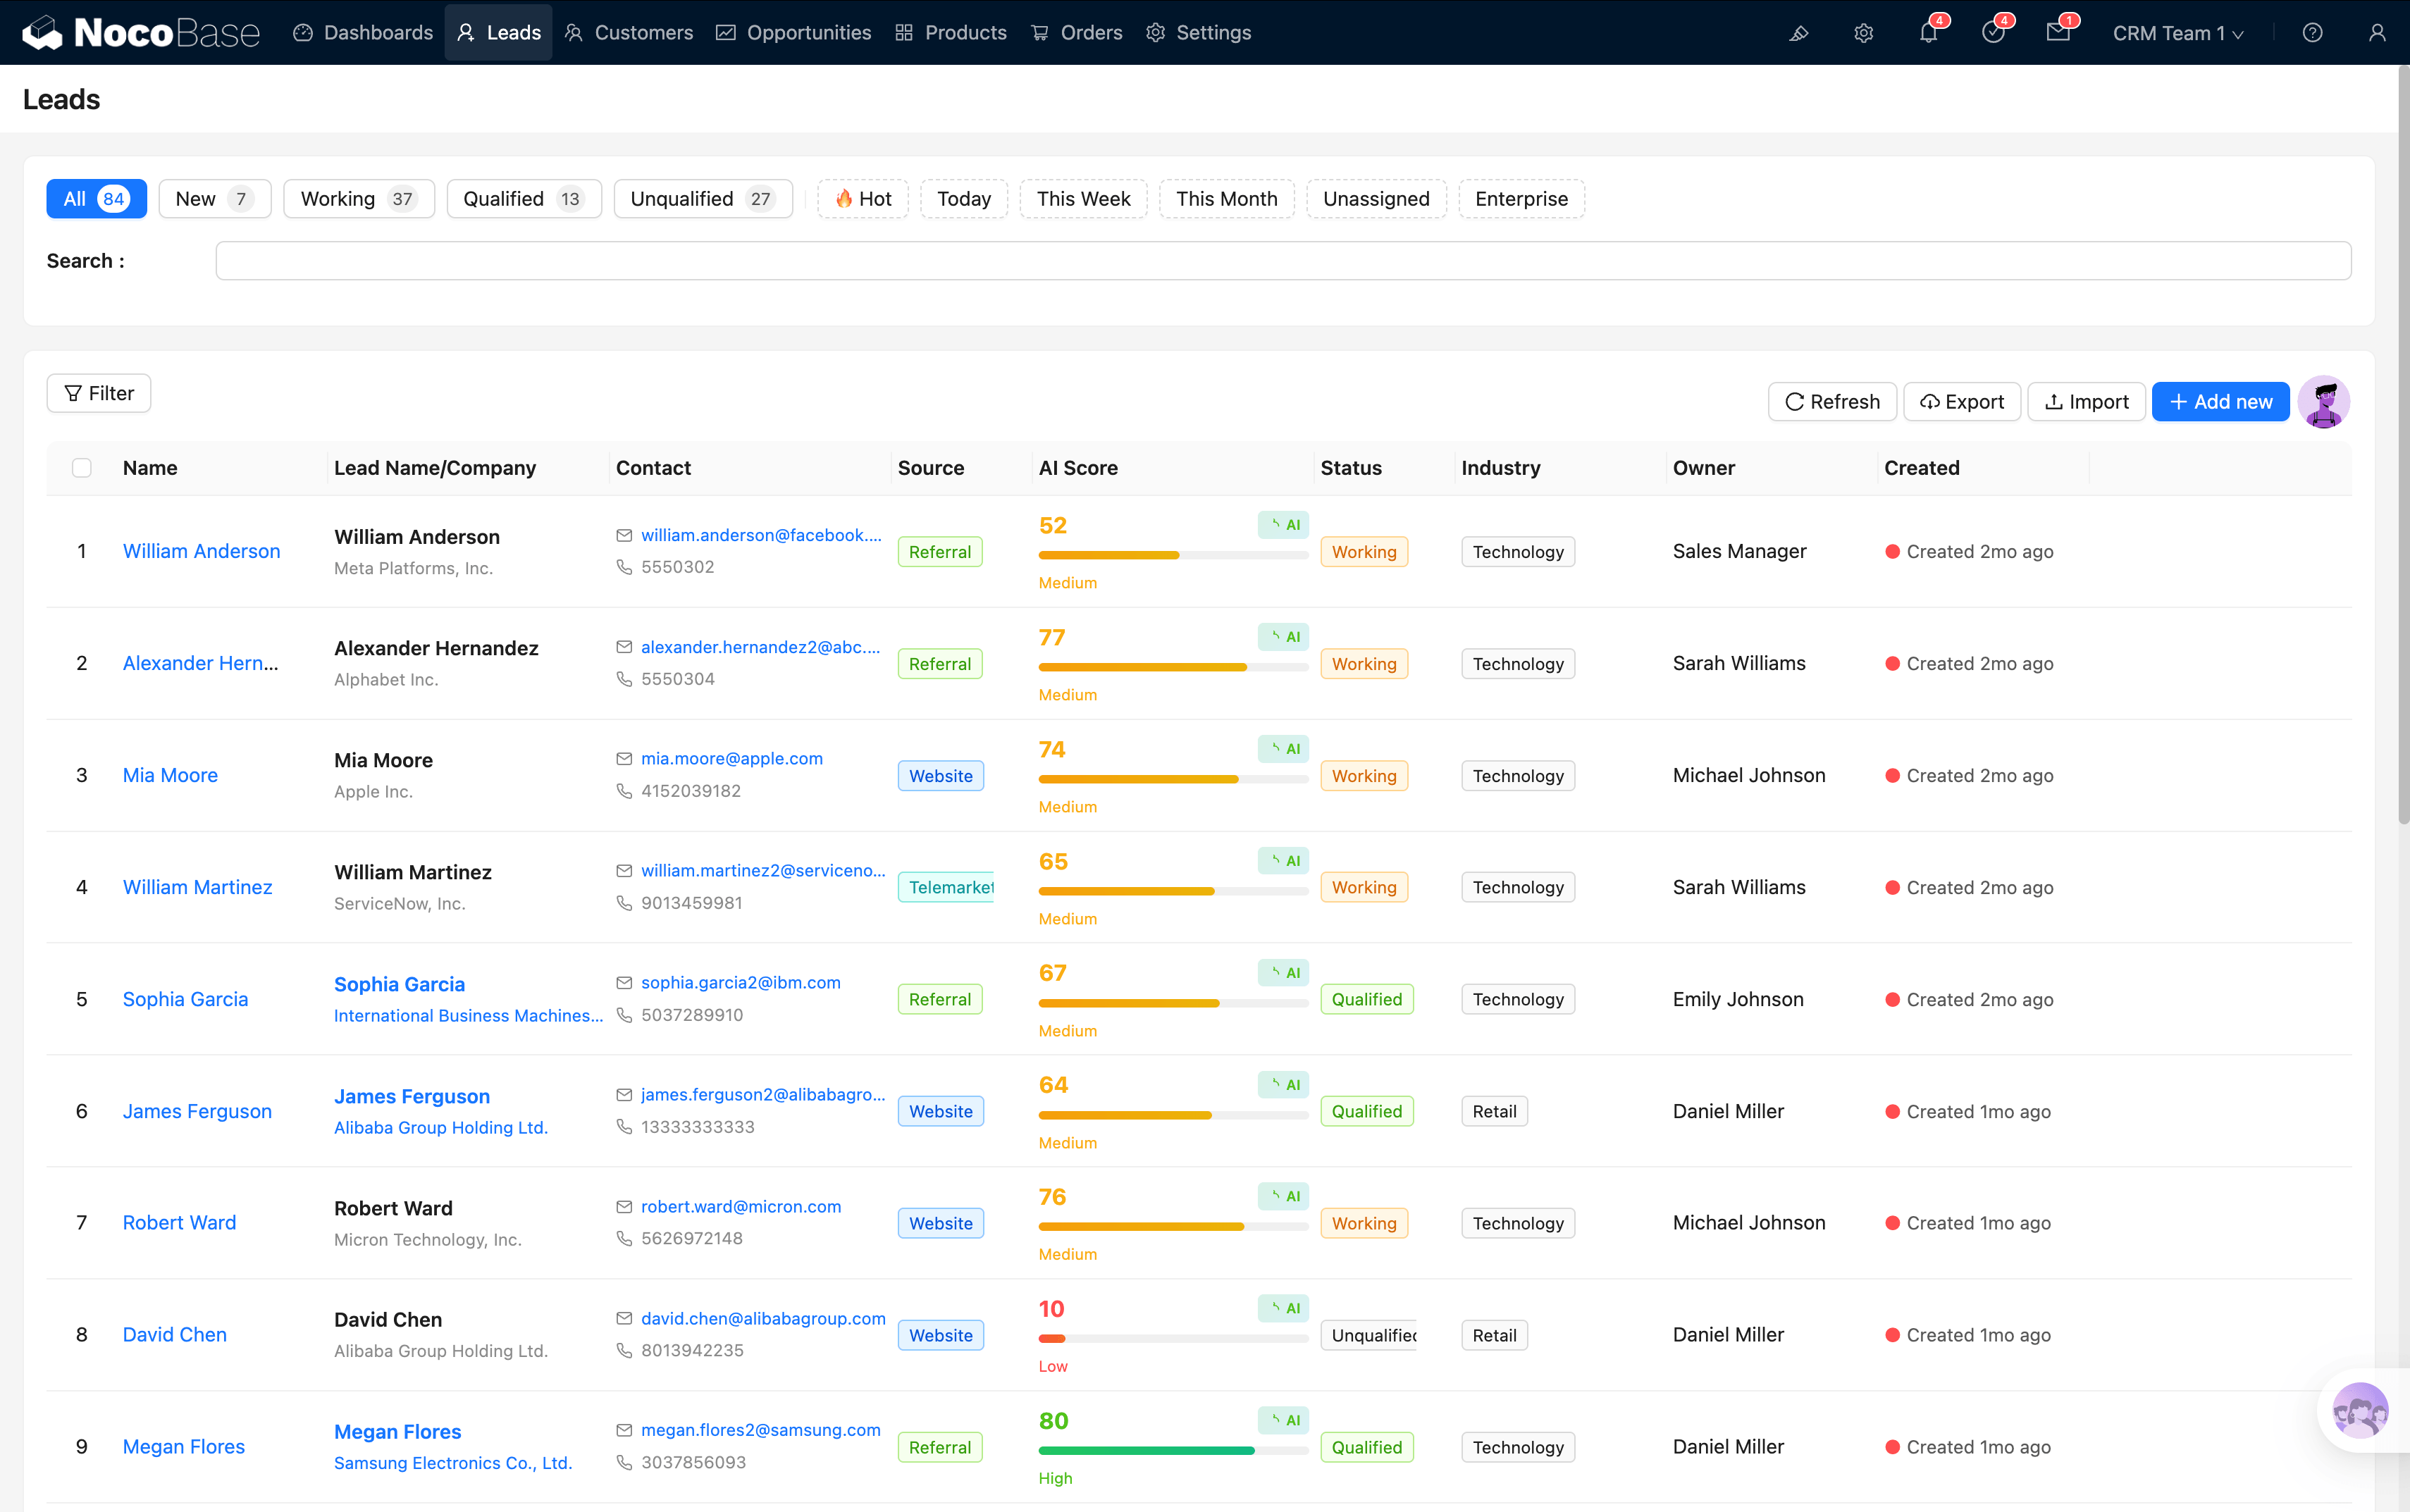Click the AI badge on William Anderson's score

(x=1284, y=524)
